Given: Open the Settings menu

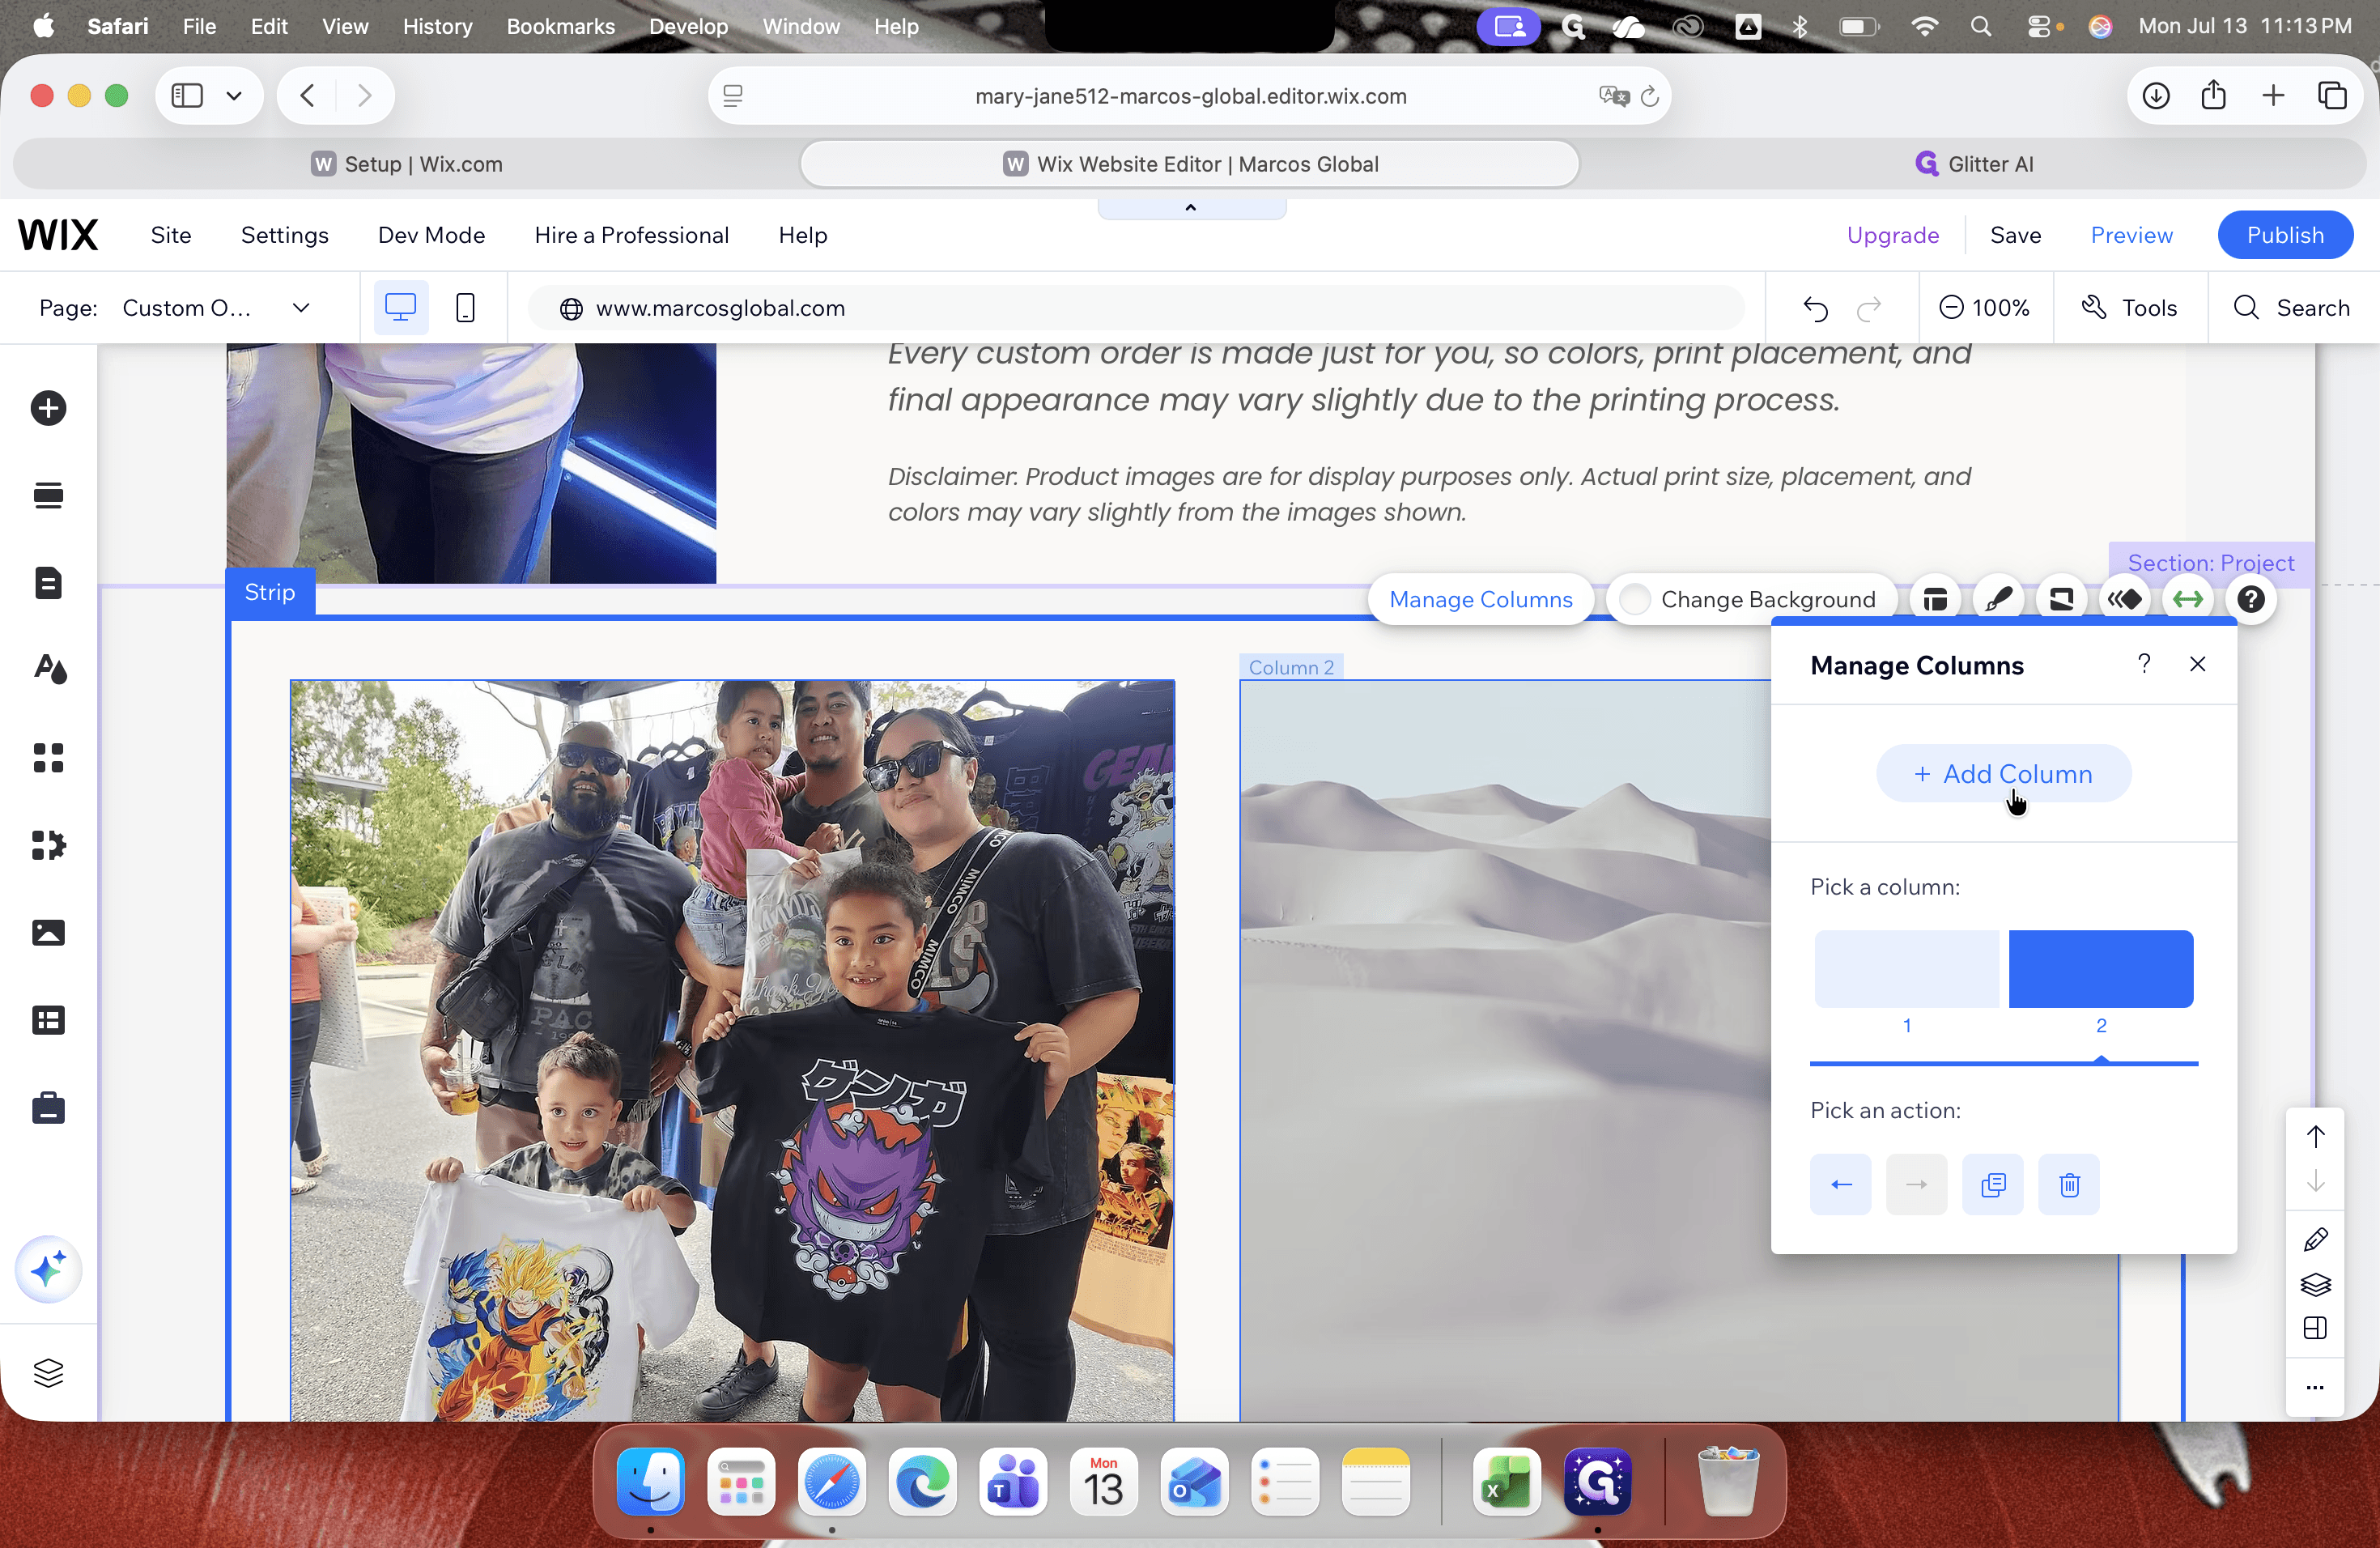Looking at the screenshot, I should (x=285, y=235).
